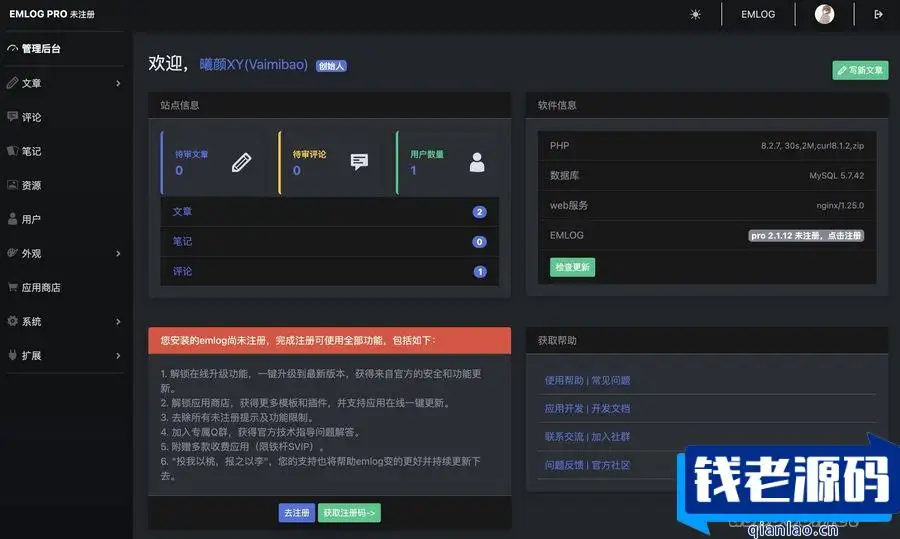This screenshot has width=900, height=539.
Task: Click the 获取帮助 panel header
Action: point(707,340)
